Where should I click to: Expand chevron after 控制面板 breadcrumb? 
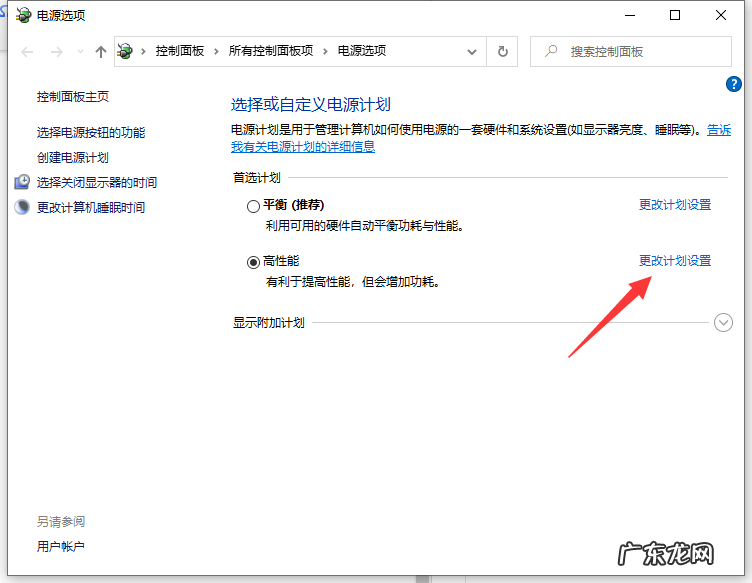pyautogui.click(x=216, y=51)
